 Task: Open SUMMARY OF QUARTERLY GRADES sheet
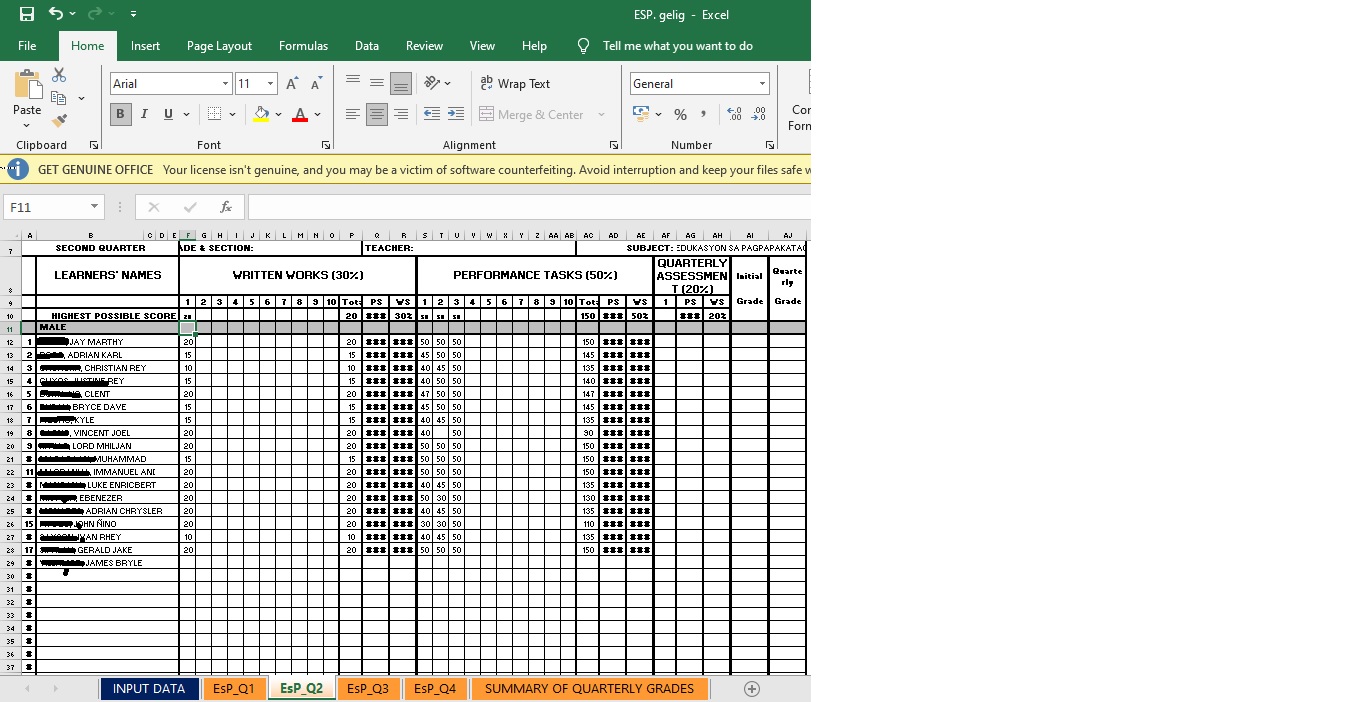coord(589,689)
